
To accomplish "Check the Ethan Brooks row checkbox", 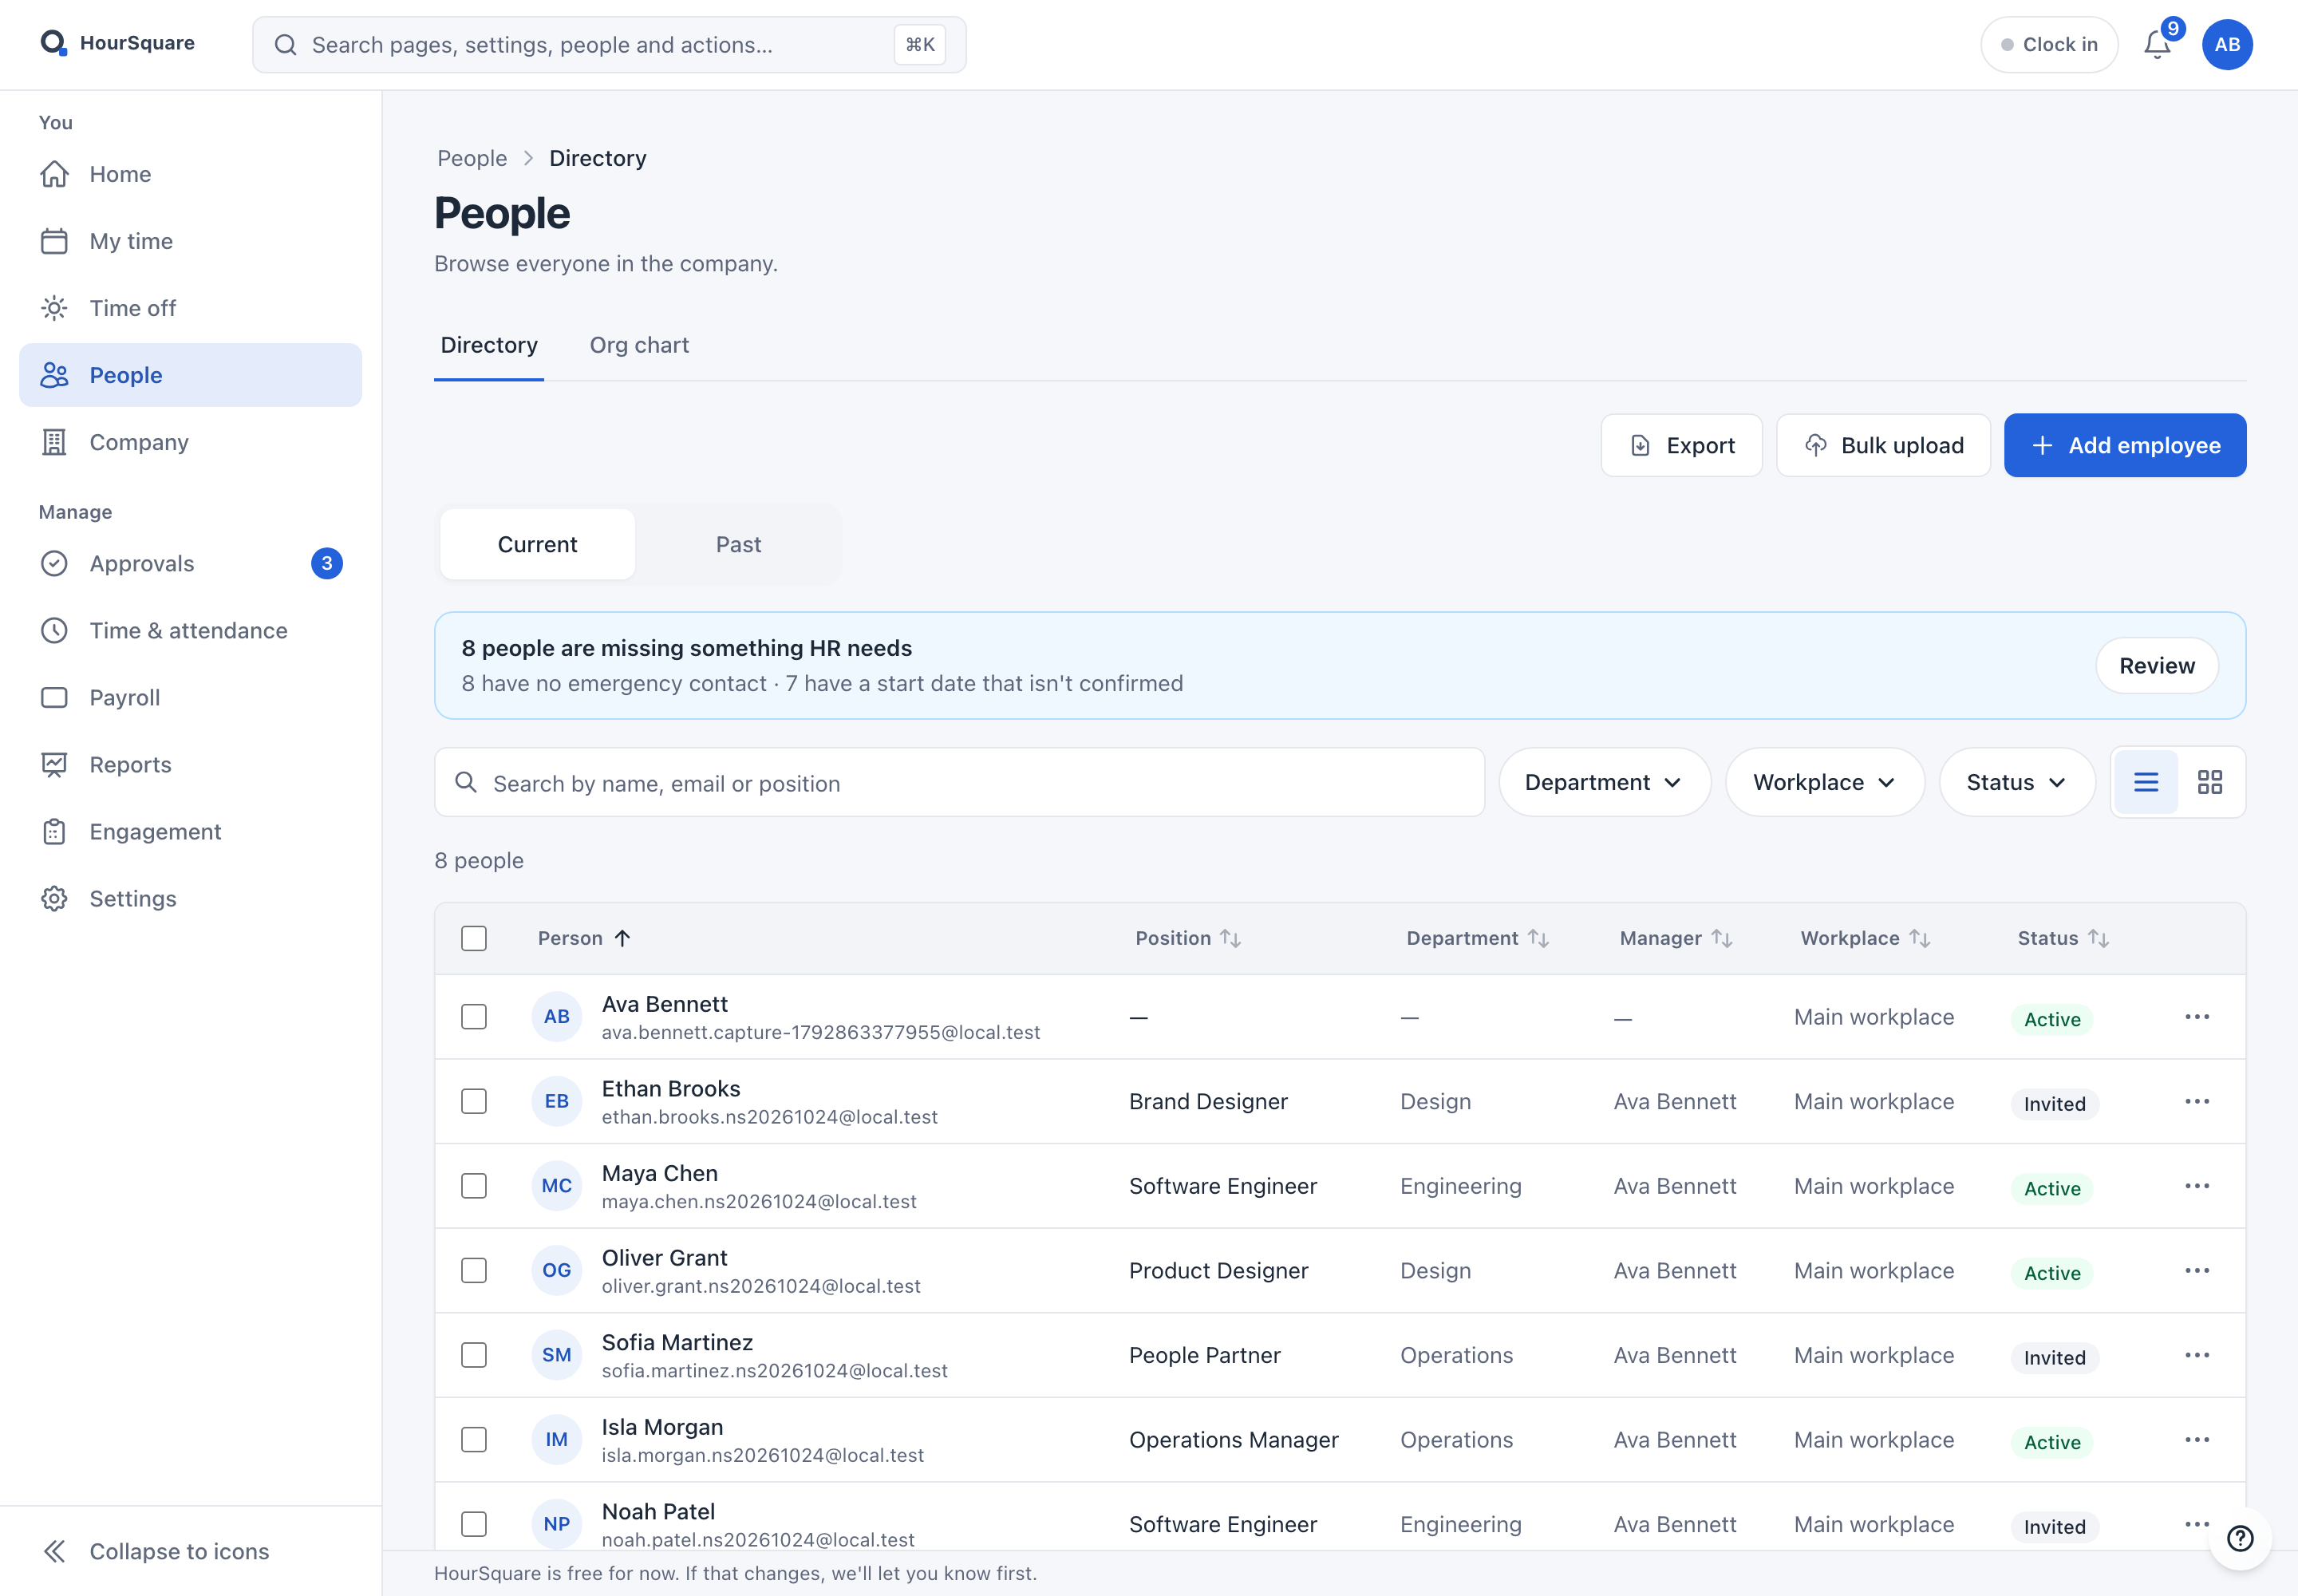I will click(x=474, y=1101).
